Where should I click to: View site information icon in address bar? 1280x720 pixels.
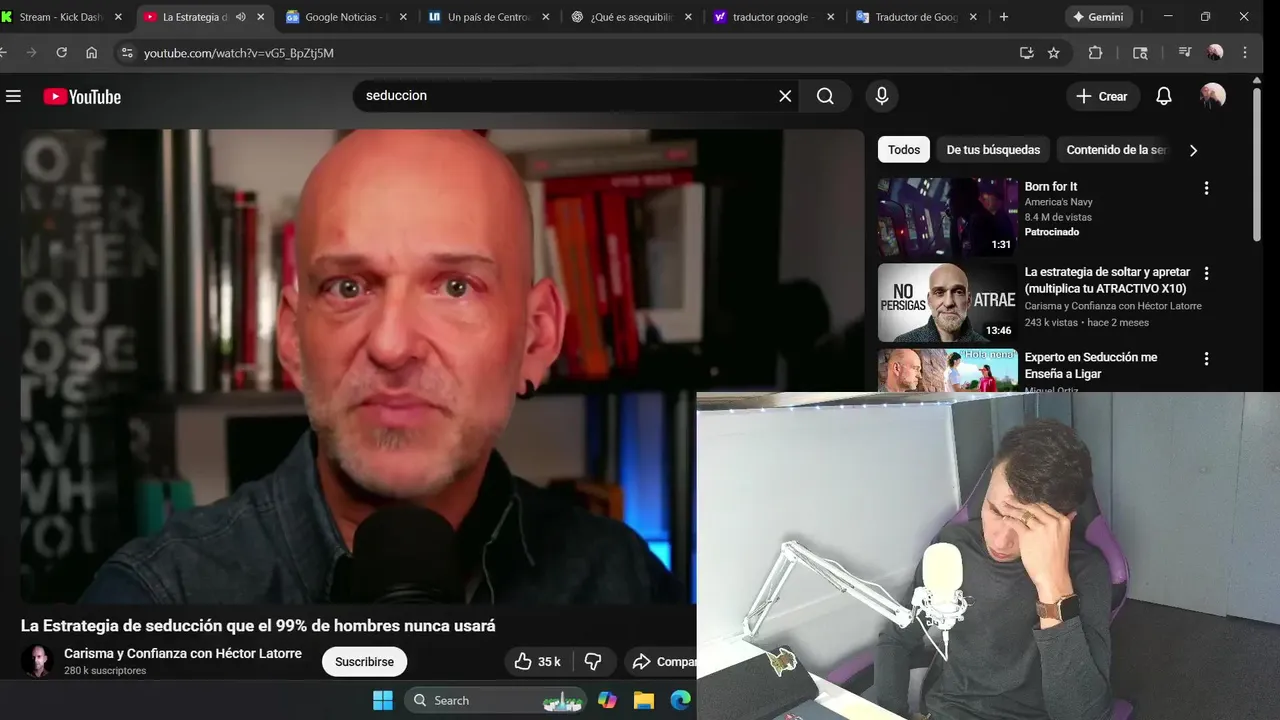pyautogui.click(x=126, y=53)
